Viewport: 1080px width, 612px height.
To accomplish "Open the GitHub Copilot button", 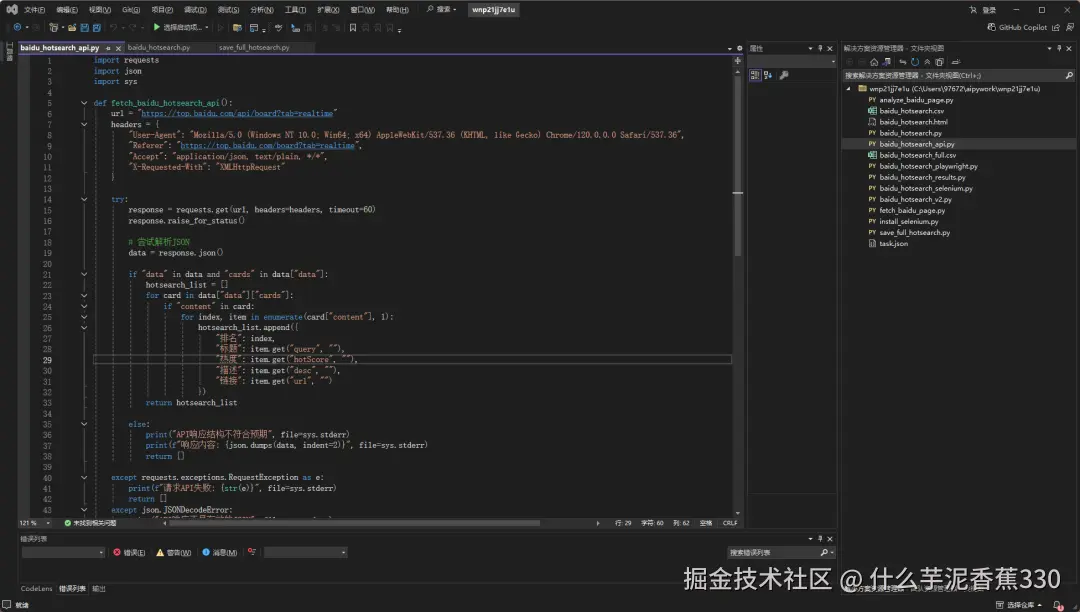I will [1017, 28].
